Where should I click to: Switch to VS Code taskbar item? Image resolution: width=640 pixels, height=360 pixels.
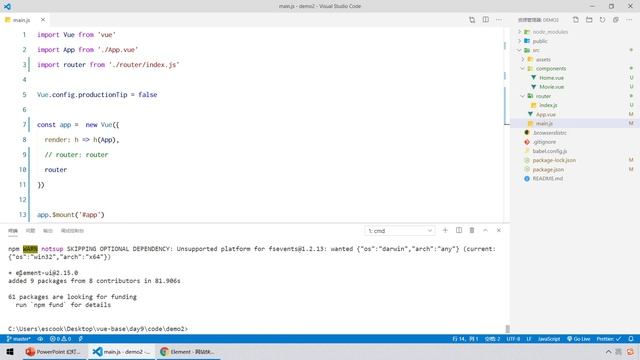pos(122,352)
